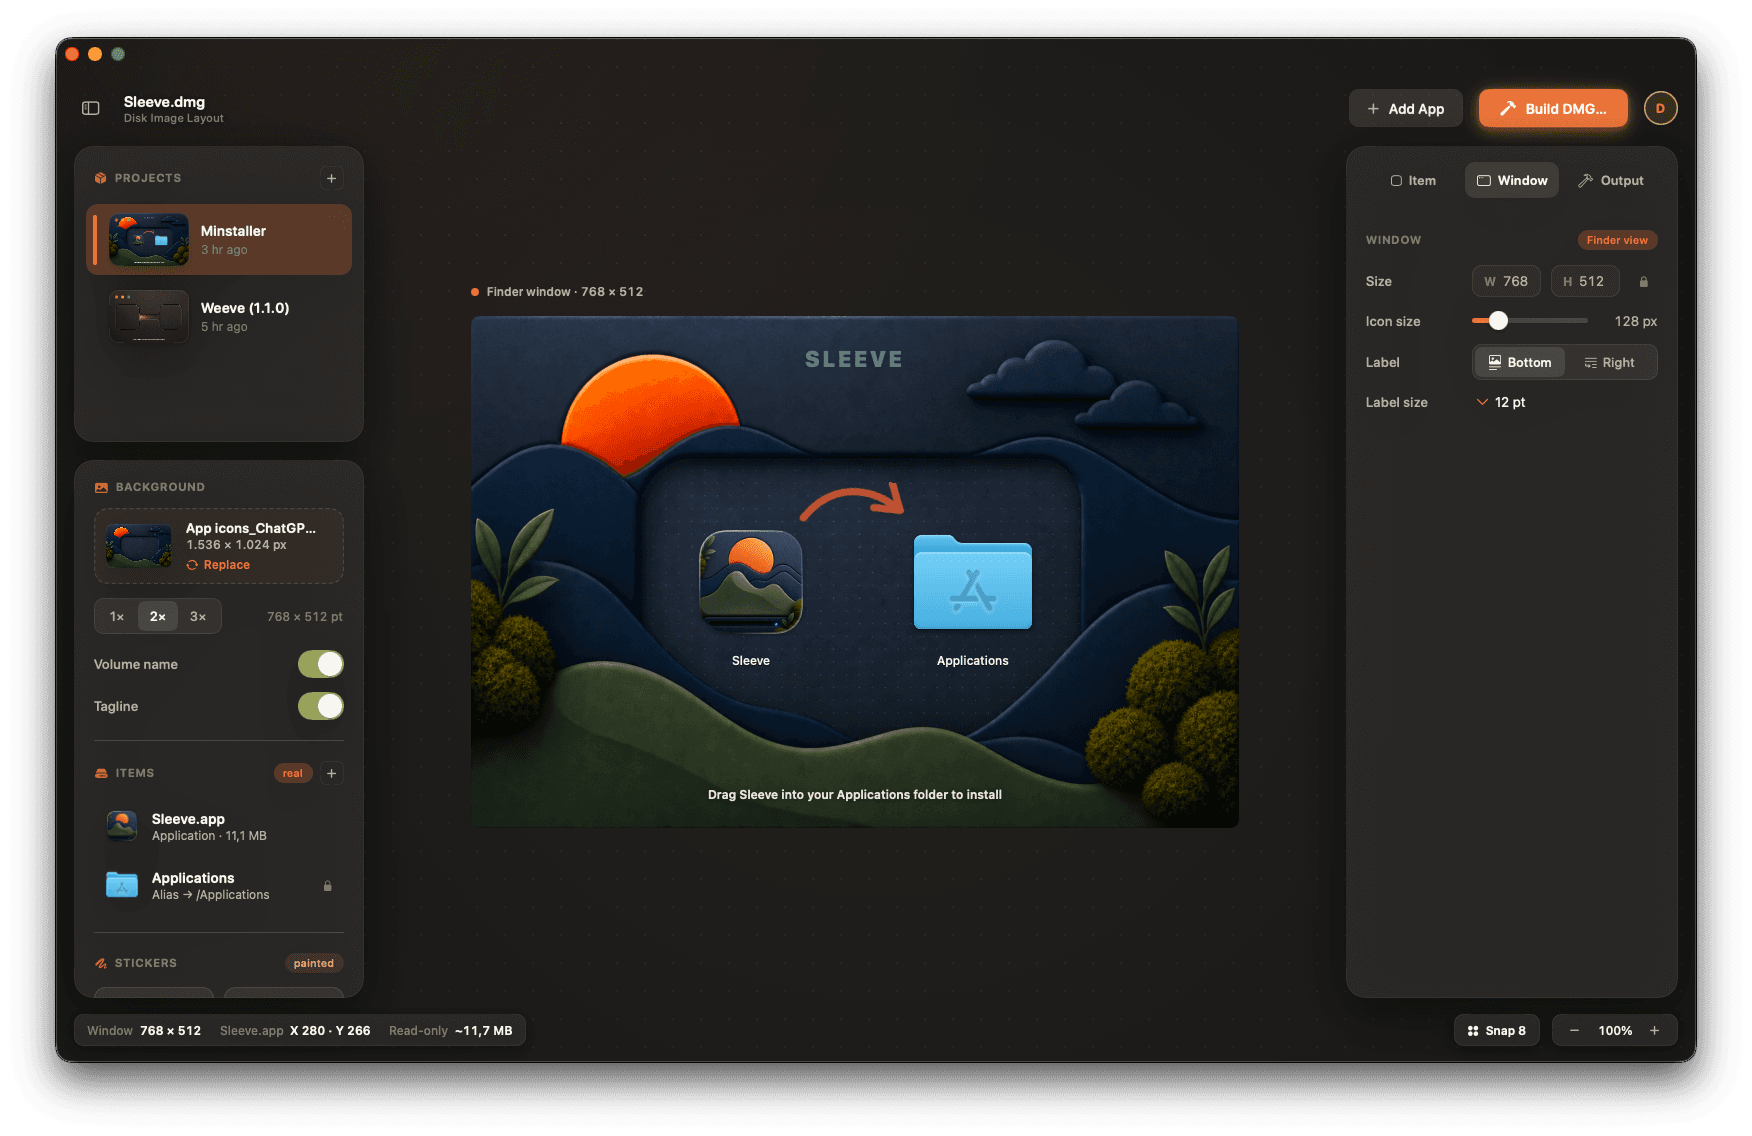Click the Read-only ~11,7 MB status
Viewport: 1752px width, 1136px height.
click(451, 1031)
